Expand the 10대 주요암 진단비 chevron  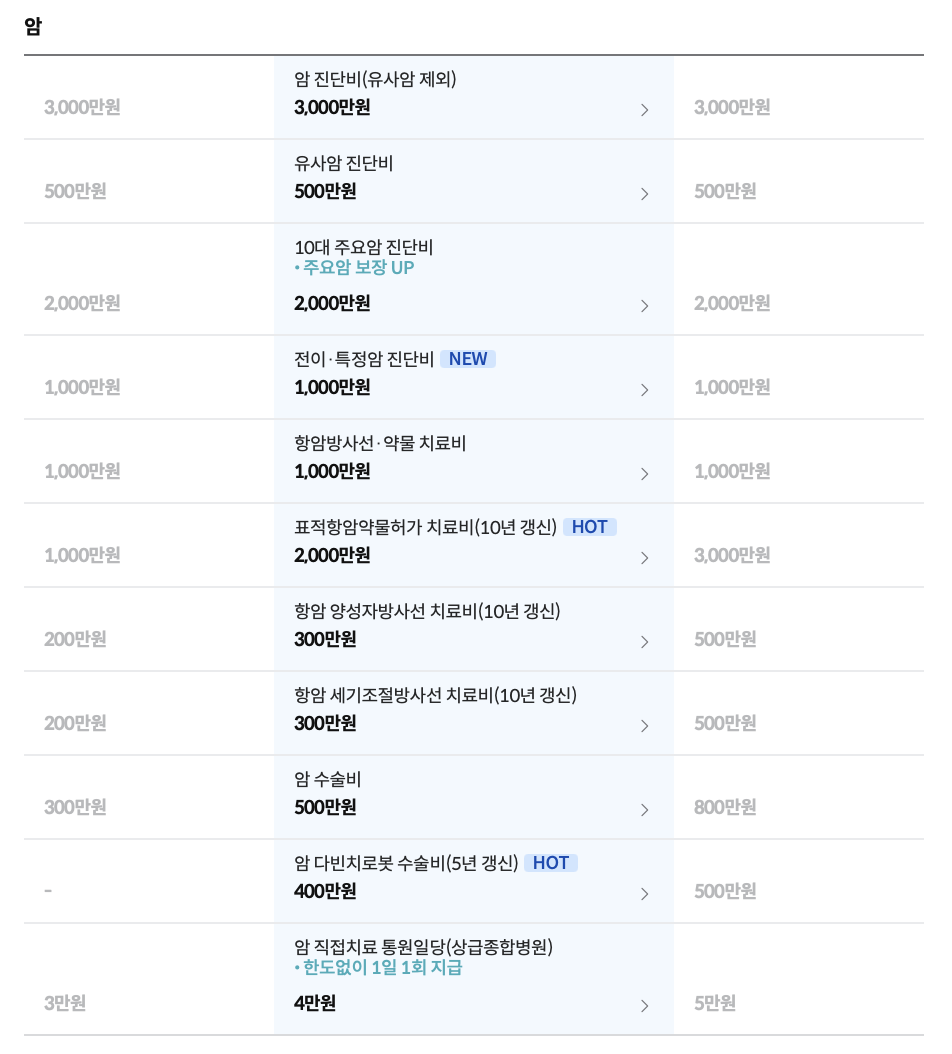tap(644, 306)
